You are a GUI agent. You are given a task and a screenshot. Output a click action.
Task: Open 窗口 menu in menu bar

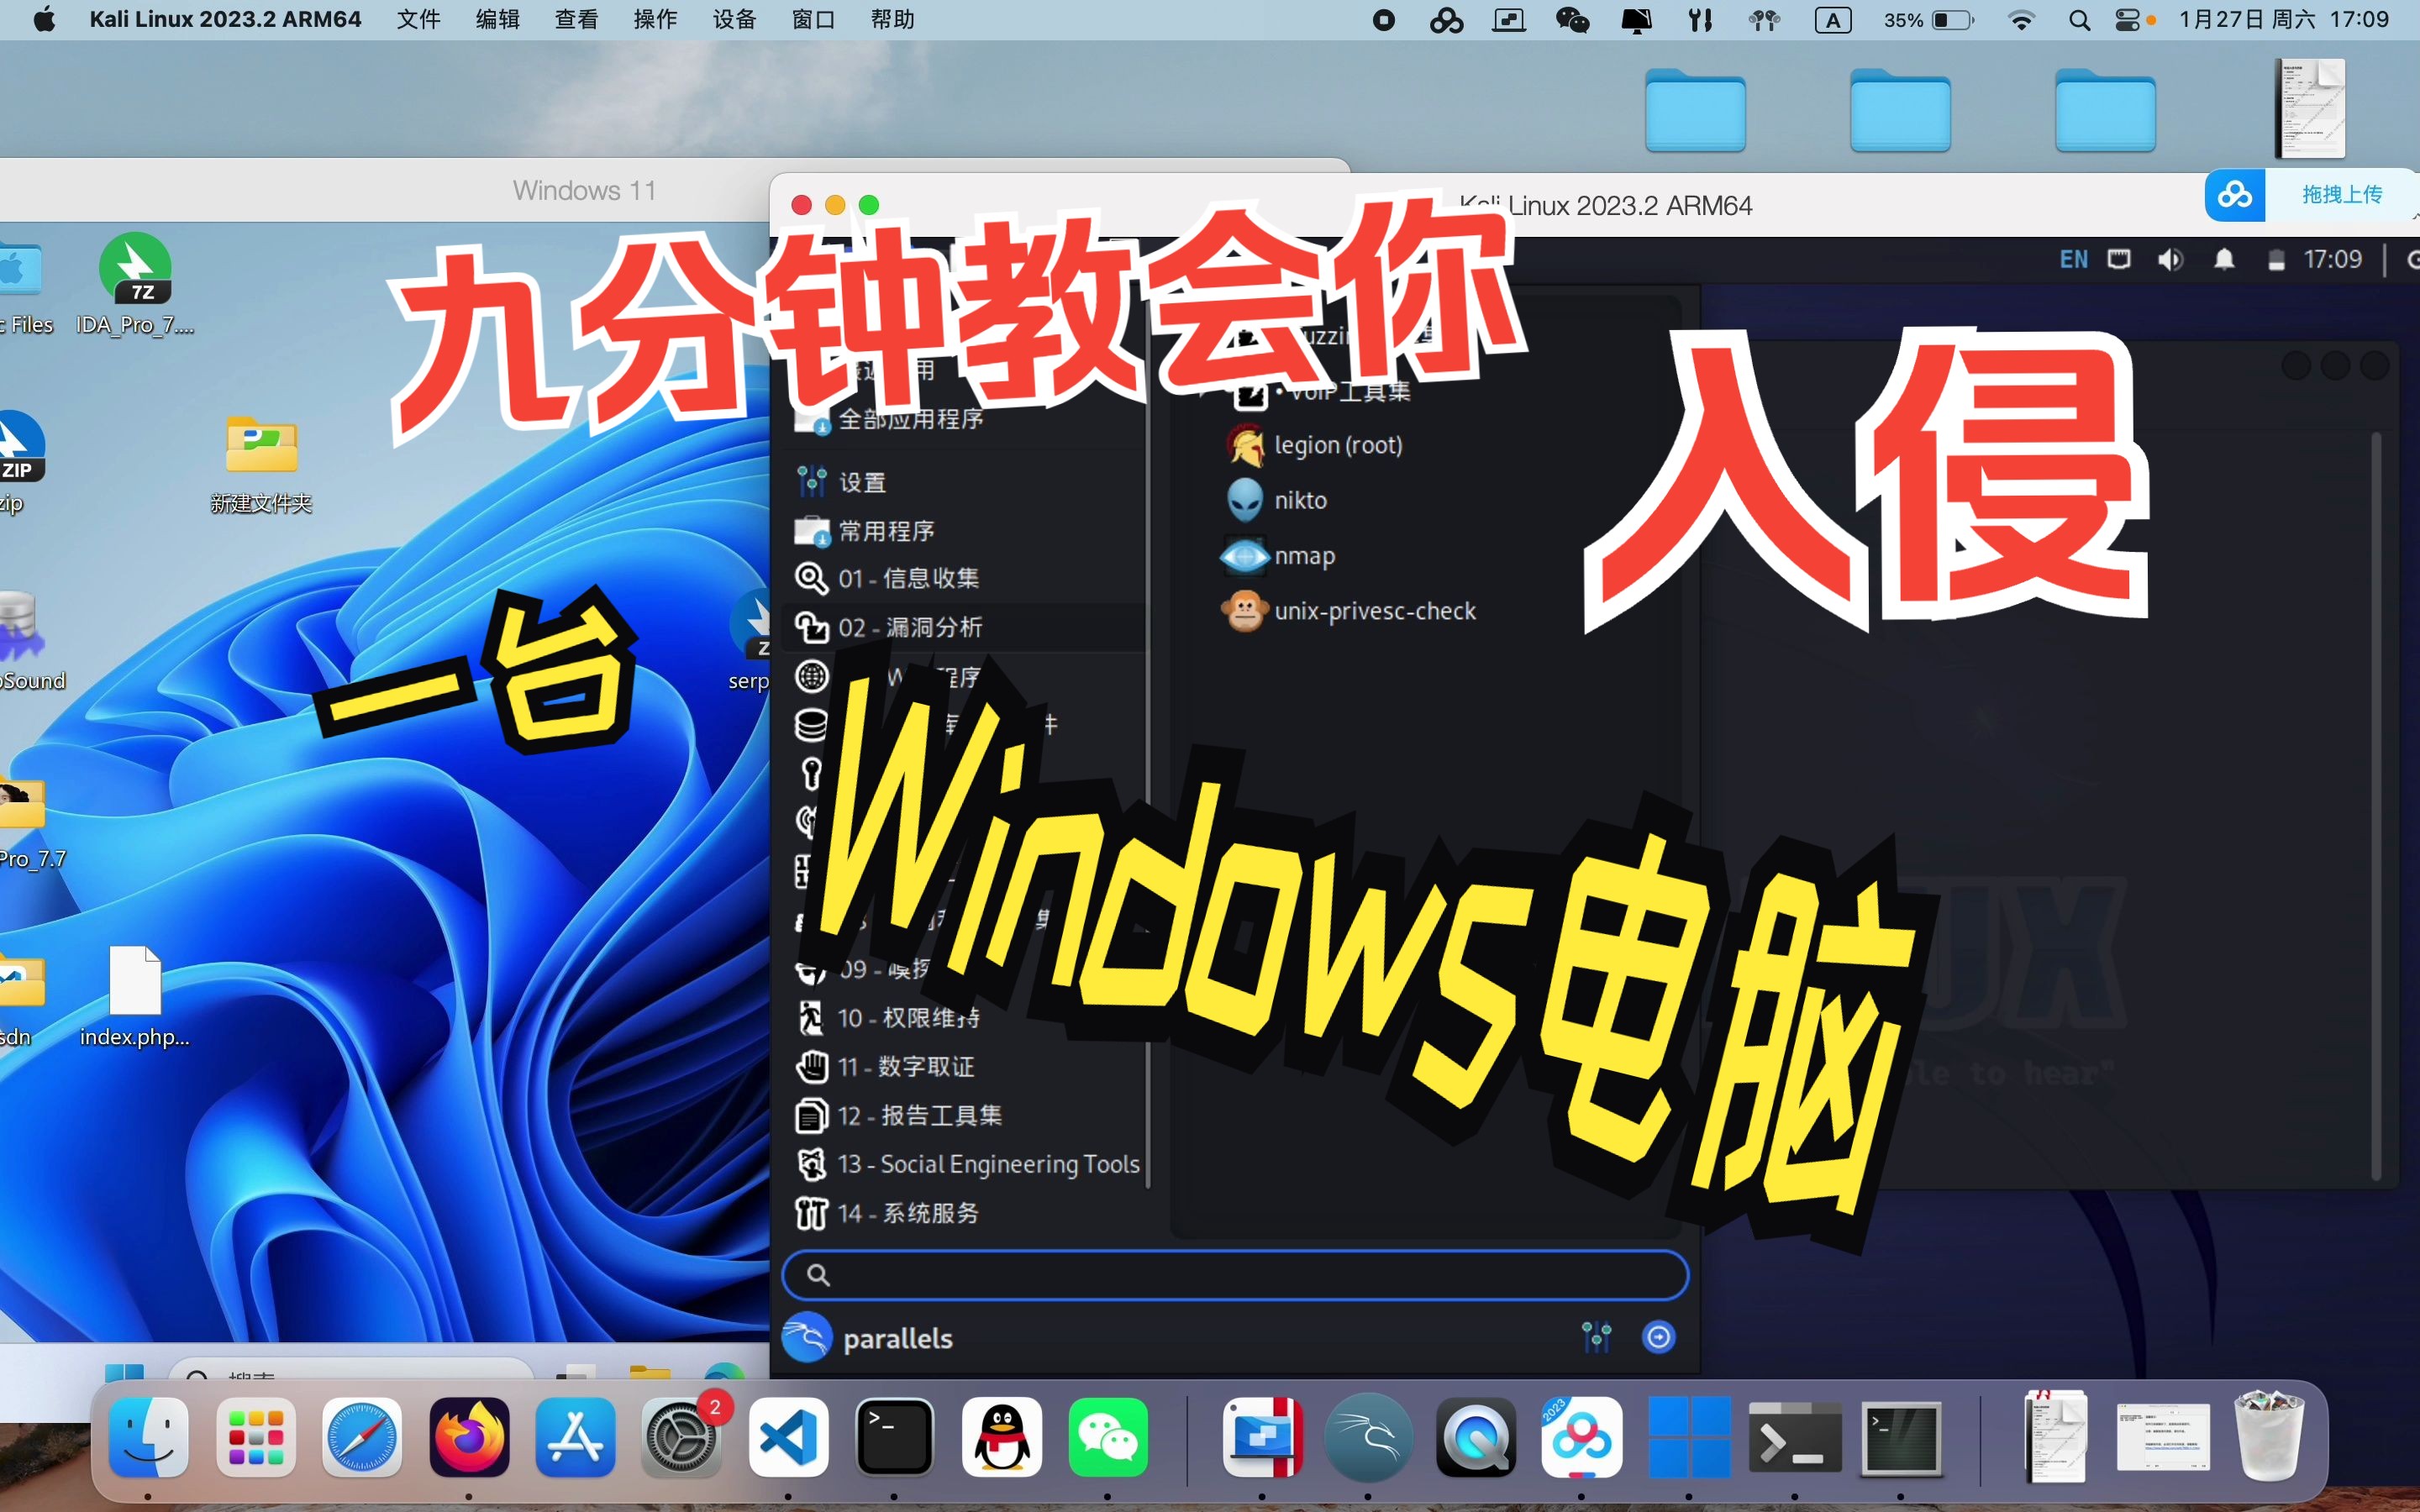814,20
